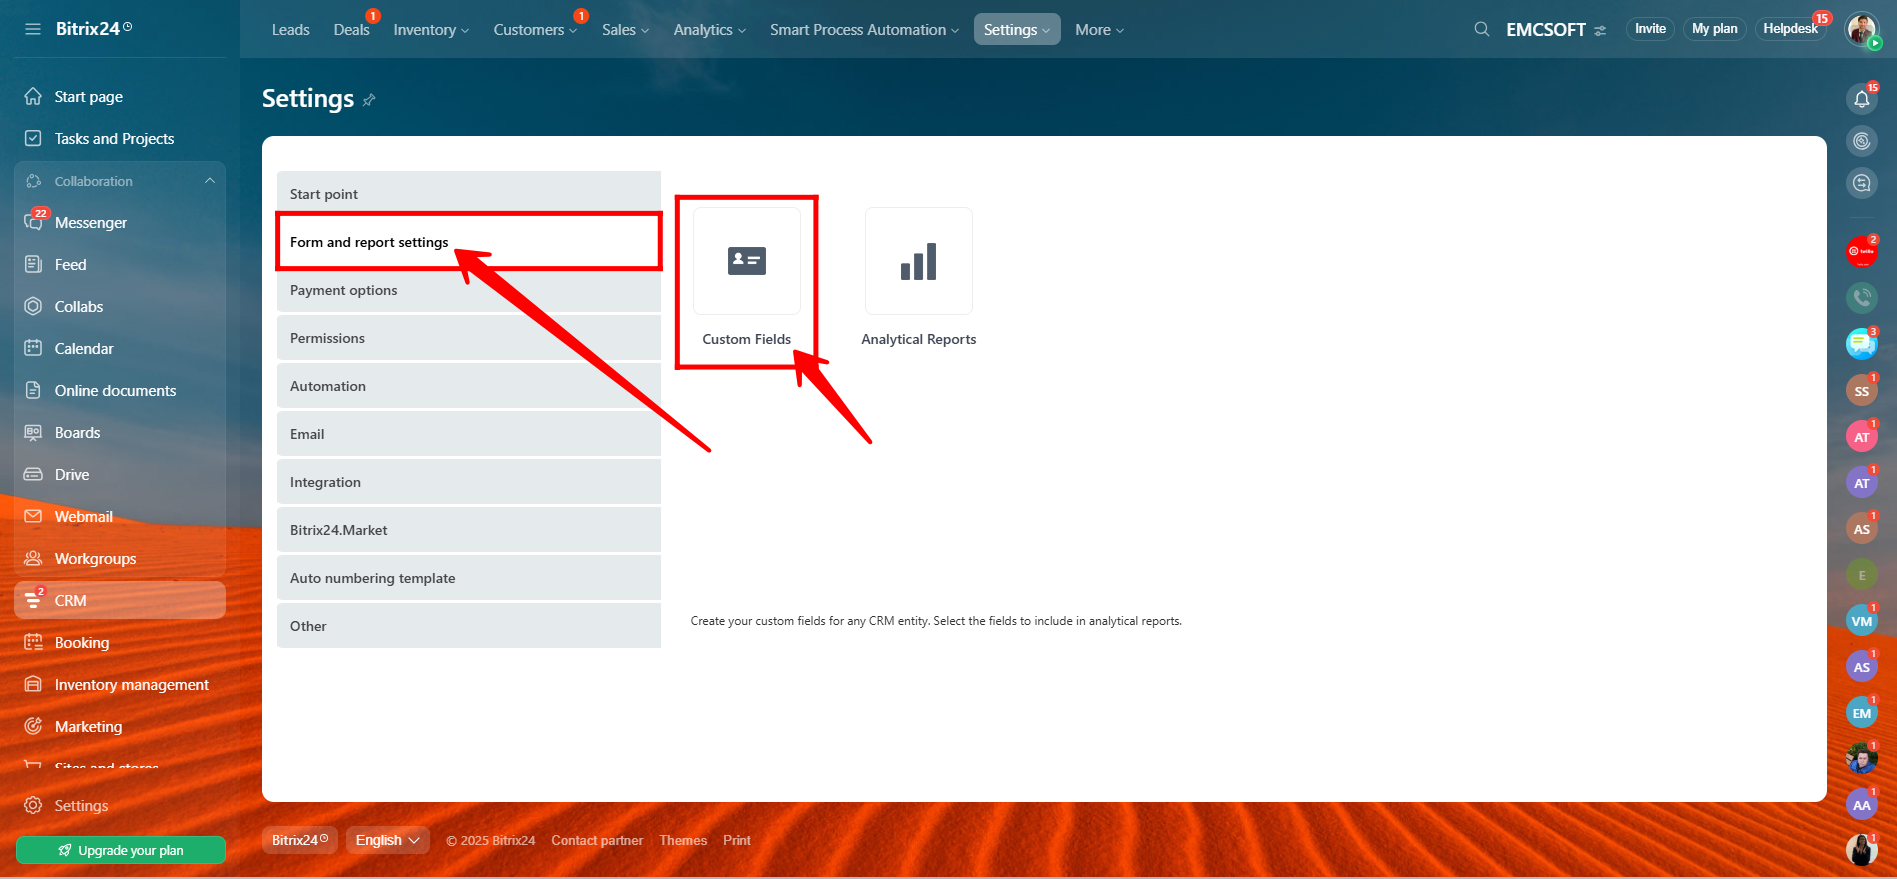
Task: Select the Payment options tab
Action: pyautogui.click(x=469, y=290)
